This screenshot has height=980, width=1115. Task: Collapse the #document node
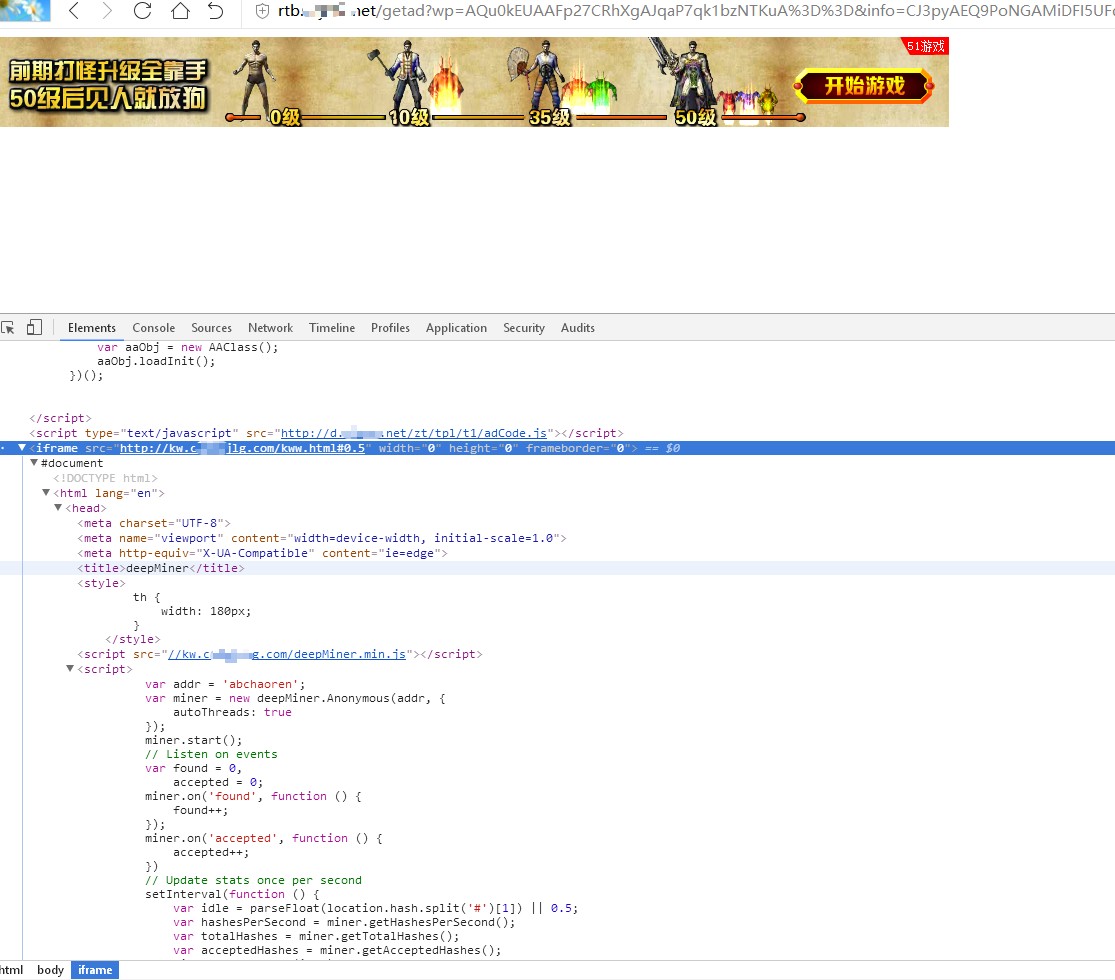pos(33,463)
